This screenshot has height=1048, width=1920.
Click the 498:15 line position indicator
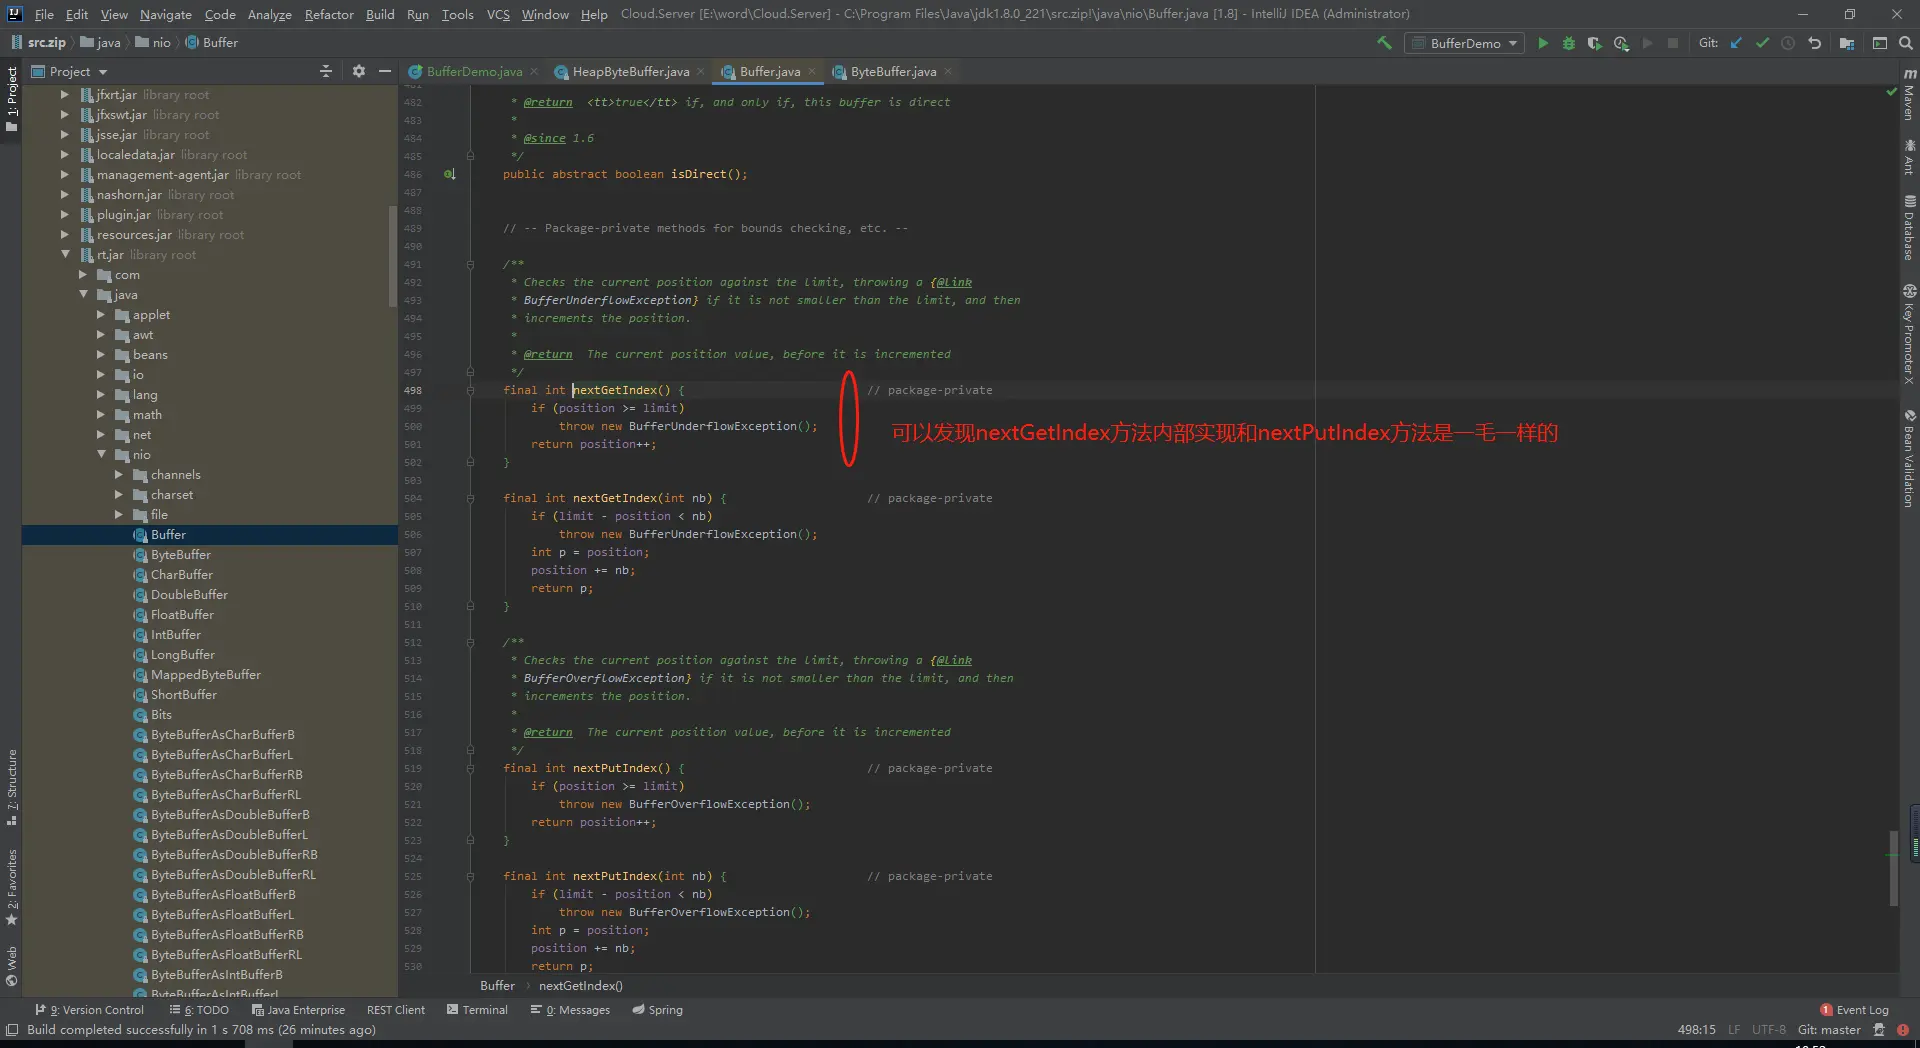(x=1697, y=1029)
